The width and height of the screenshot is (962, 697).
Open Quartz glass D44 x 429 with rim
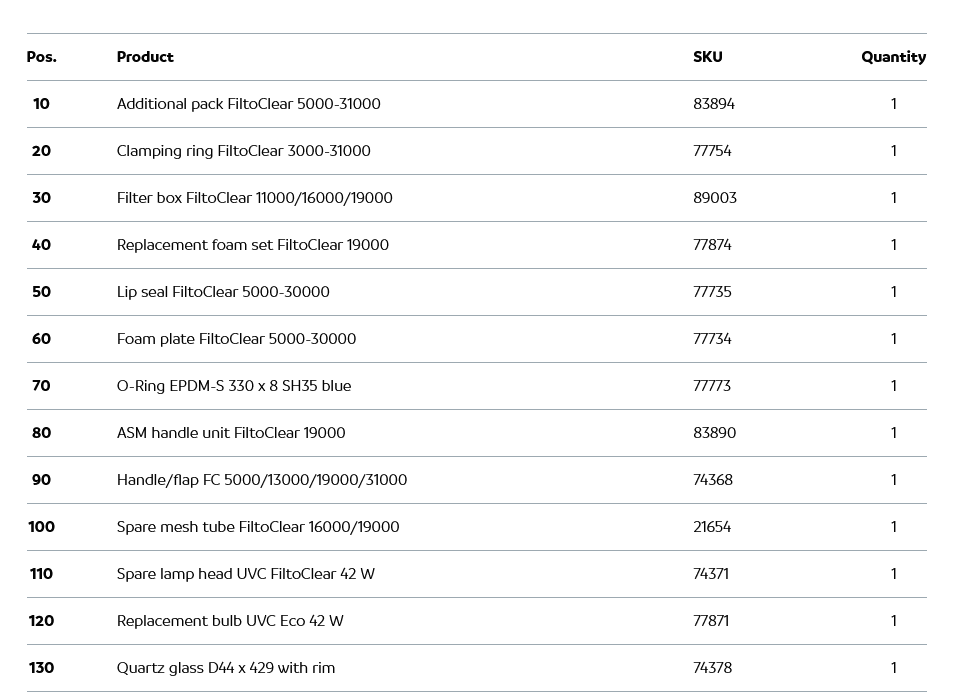pos(226,668)
